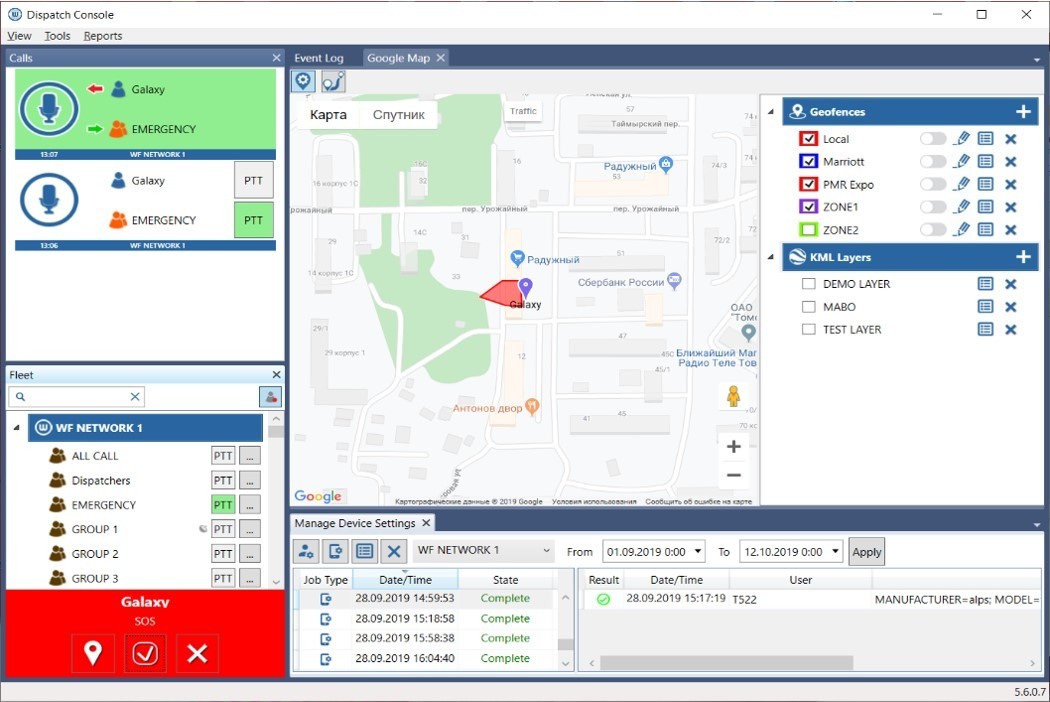Delete the ZONE1 geofence
Viewport: 1050px width, 702px height.
(x=1010, y=207)
